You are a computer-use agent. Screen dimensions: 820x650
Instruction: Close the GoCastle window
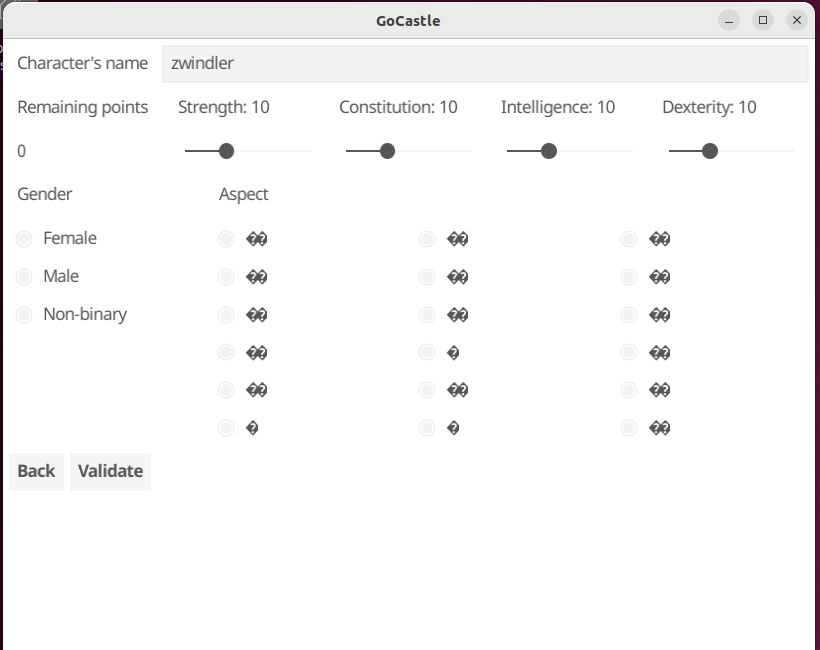796,20
